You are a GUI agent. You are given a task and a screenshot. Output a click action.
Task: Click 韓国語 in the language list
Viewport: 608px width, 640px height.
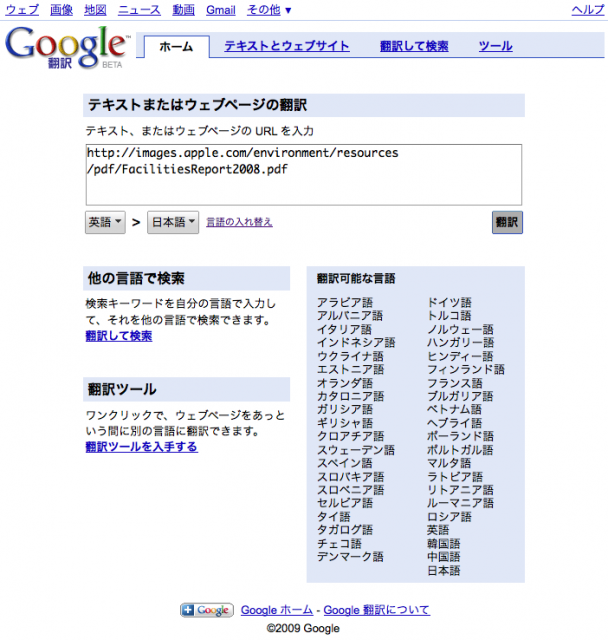pyautogui.click(x=444, y=543)
